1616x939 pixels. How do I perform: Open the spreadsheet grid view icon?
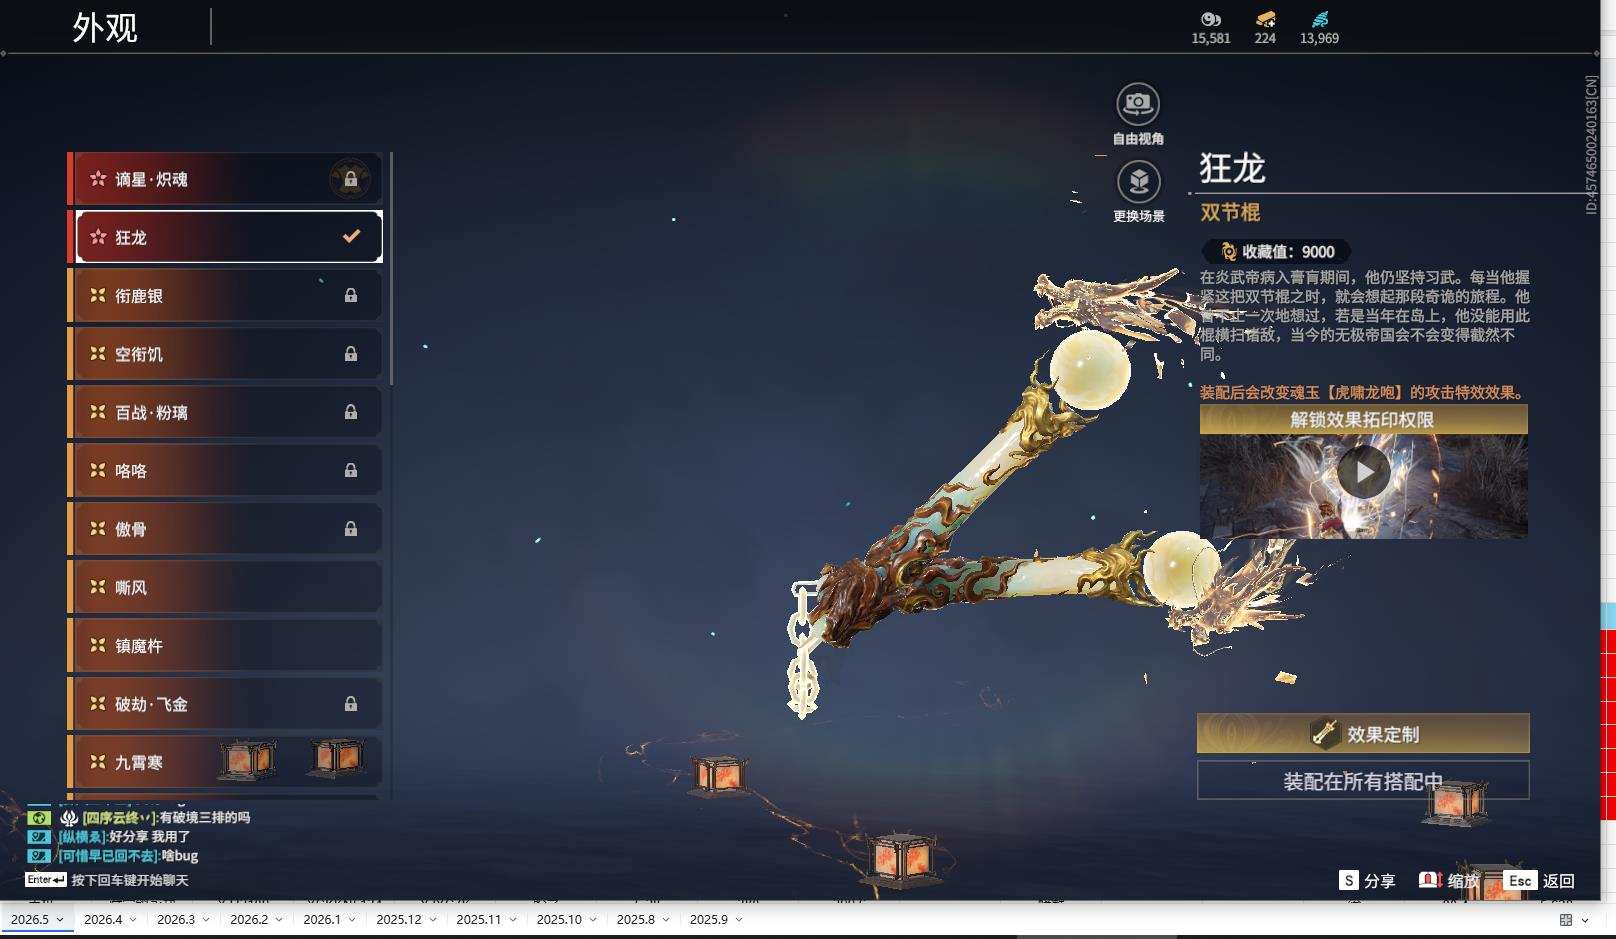click(1566, 920)
